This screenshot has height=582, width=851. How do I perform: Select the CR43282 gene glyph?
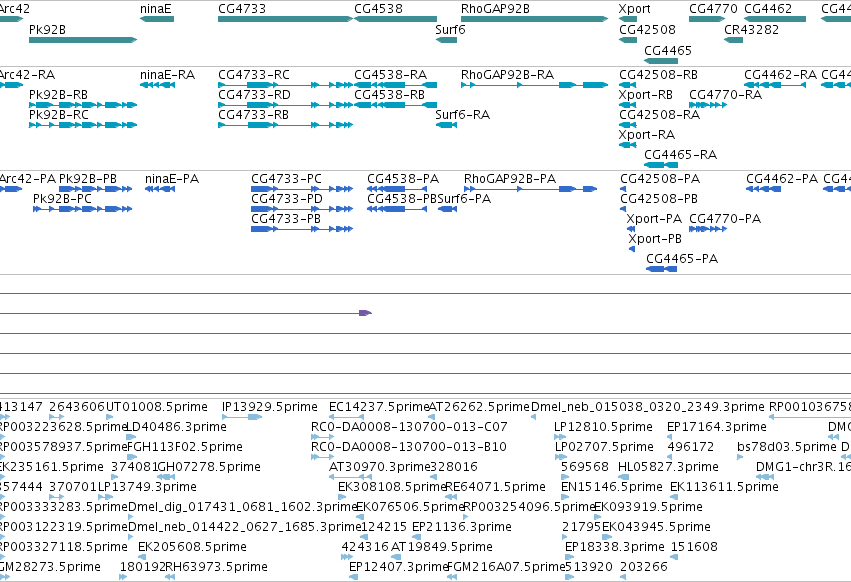coord(733,40)
